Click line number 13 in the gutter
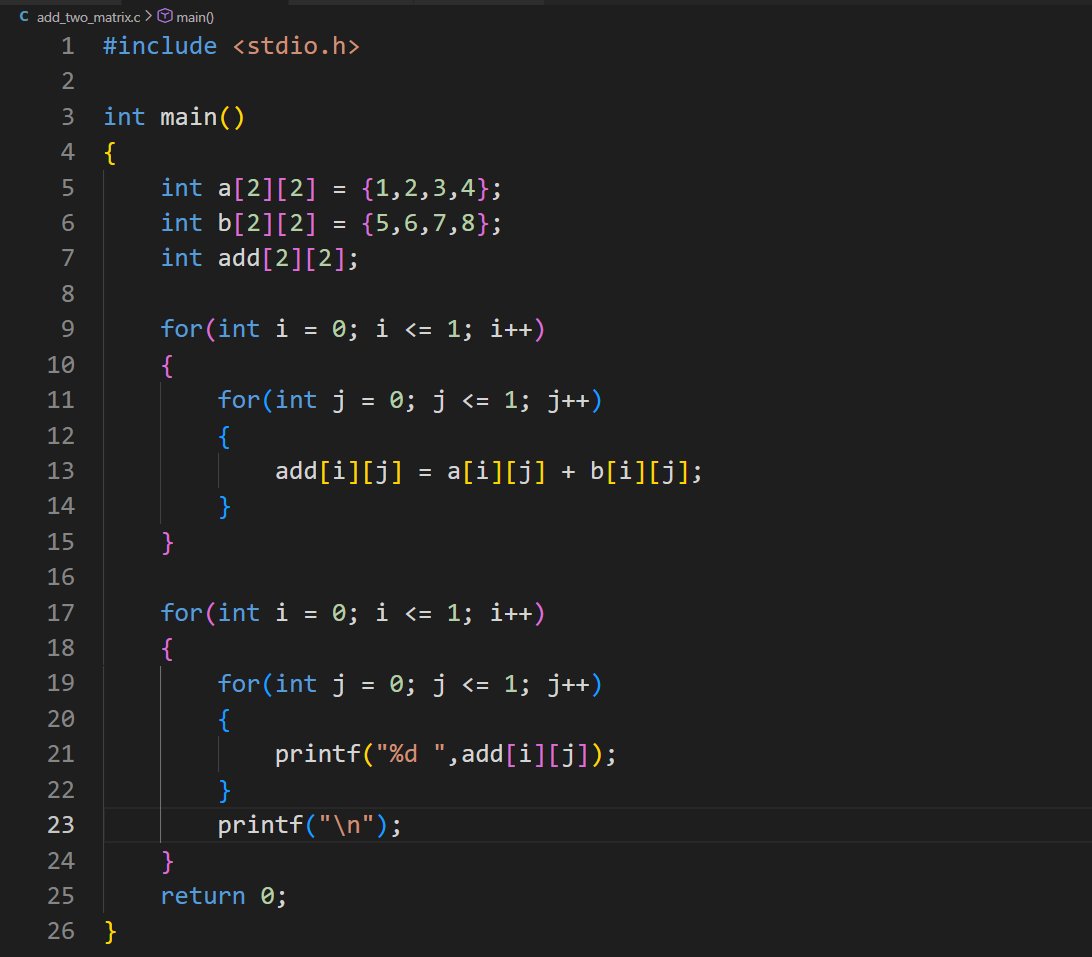The image size is (1092, 957). [x=60, y=470]
